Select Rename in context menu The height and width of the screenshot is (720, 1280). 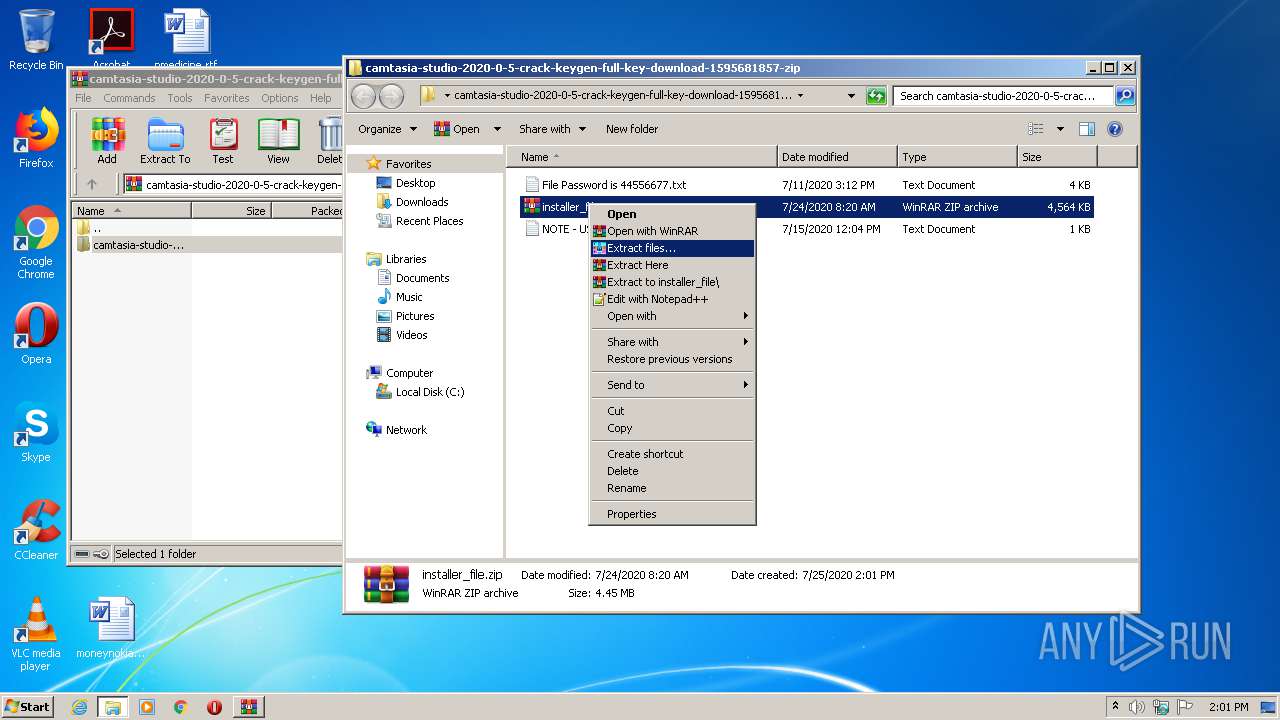click(x=673, y=488)
